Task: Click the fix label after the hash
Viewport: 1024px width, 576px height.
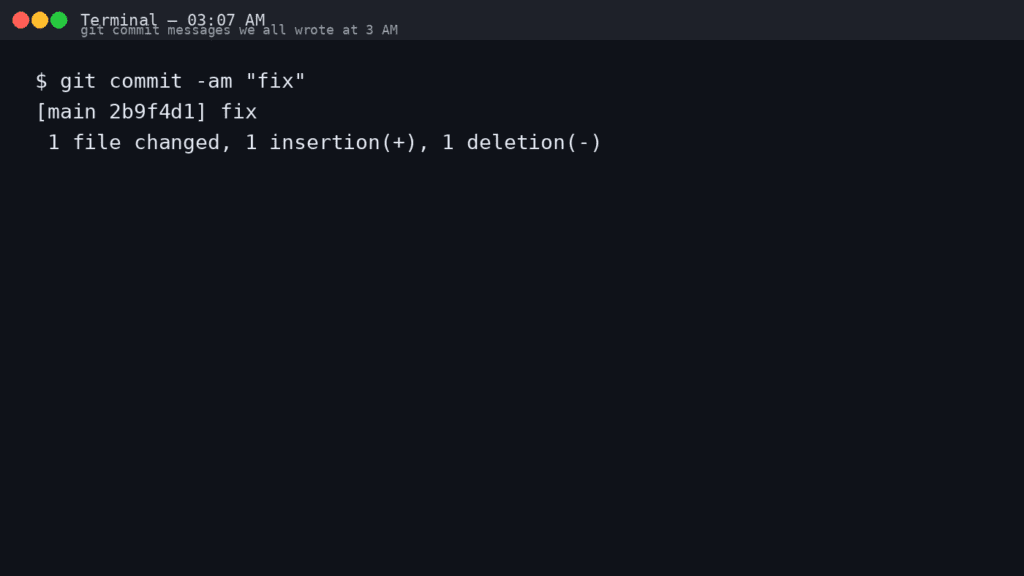Action: pyautogui.click(x=239, y=111)
